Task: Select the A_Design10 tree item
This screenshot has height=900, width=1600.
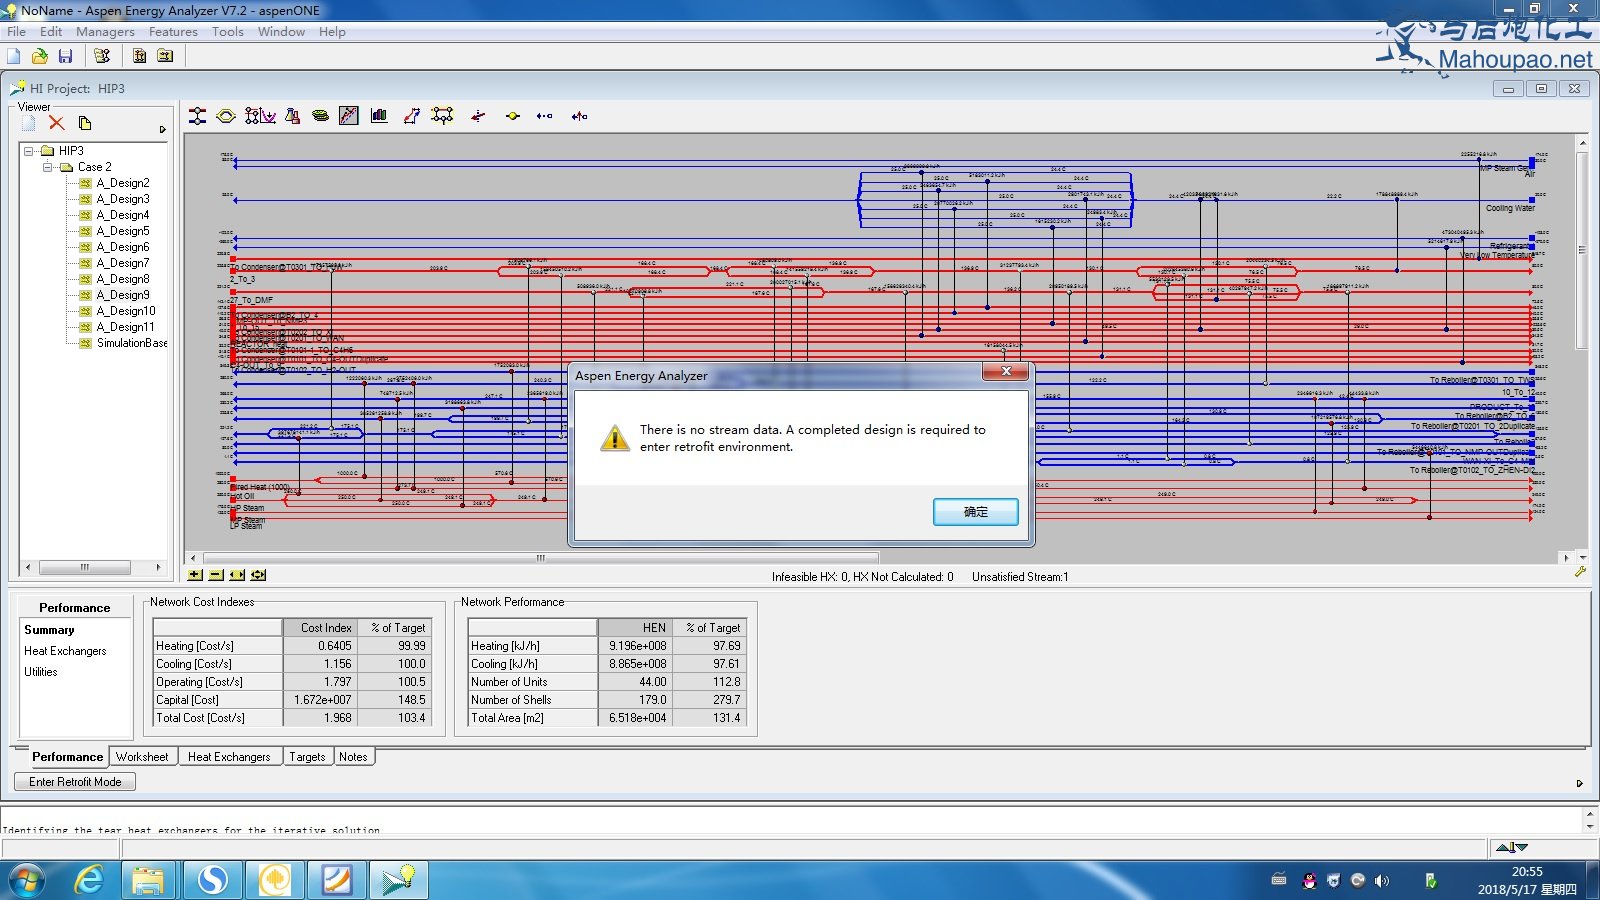Action: [x=125, y=311]
